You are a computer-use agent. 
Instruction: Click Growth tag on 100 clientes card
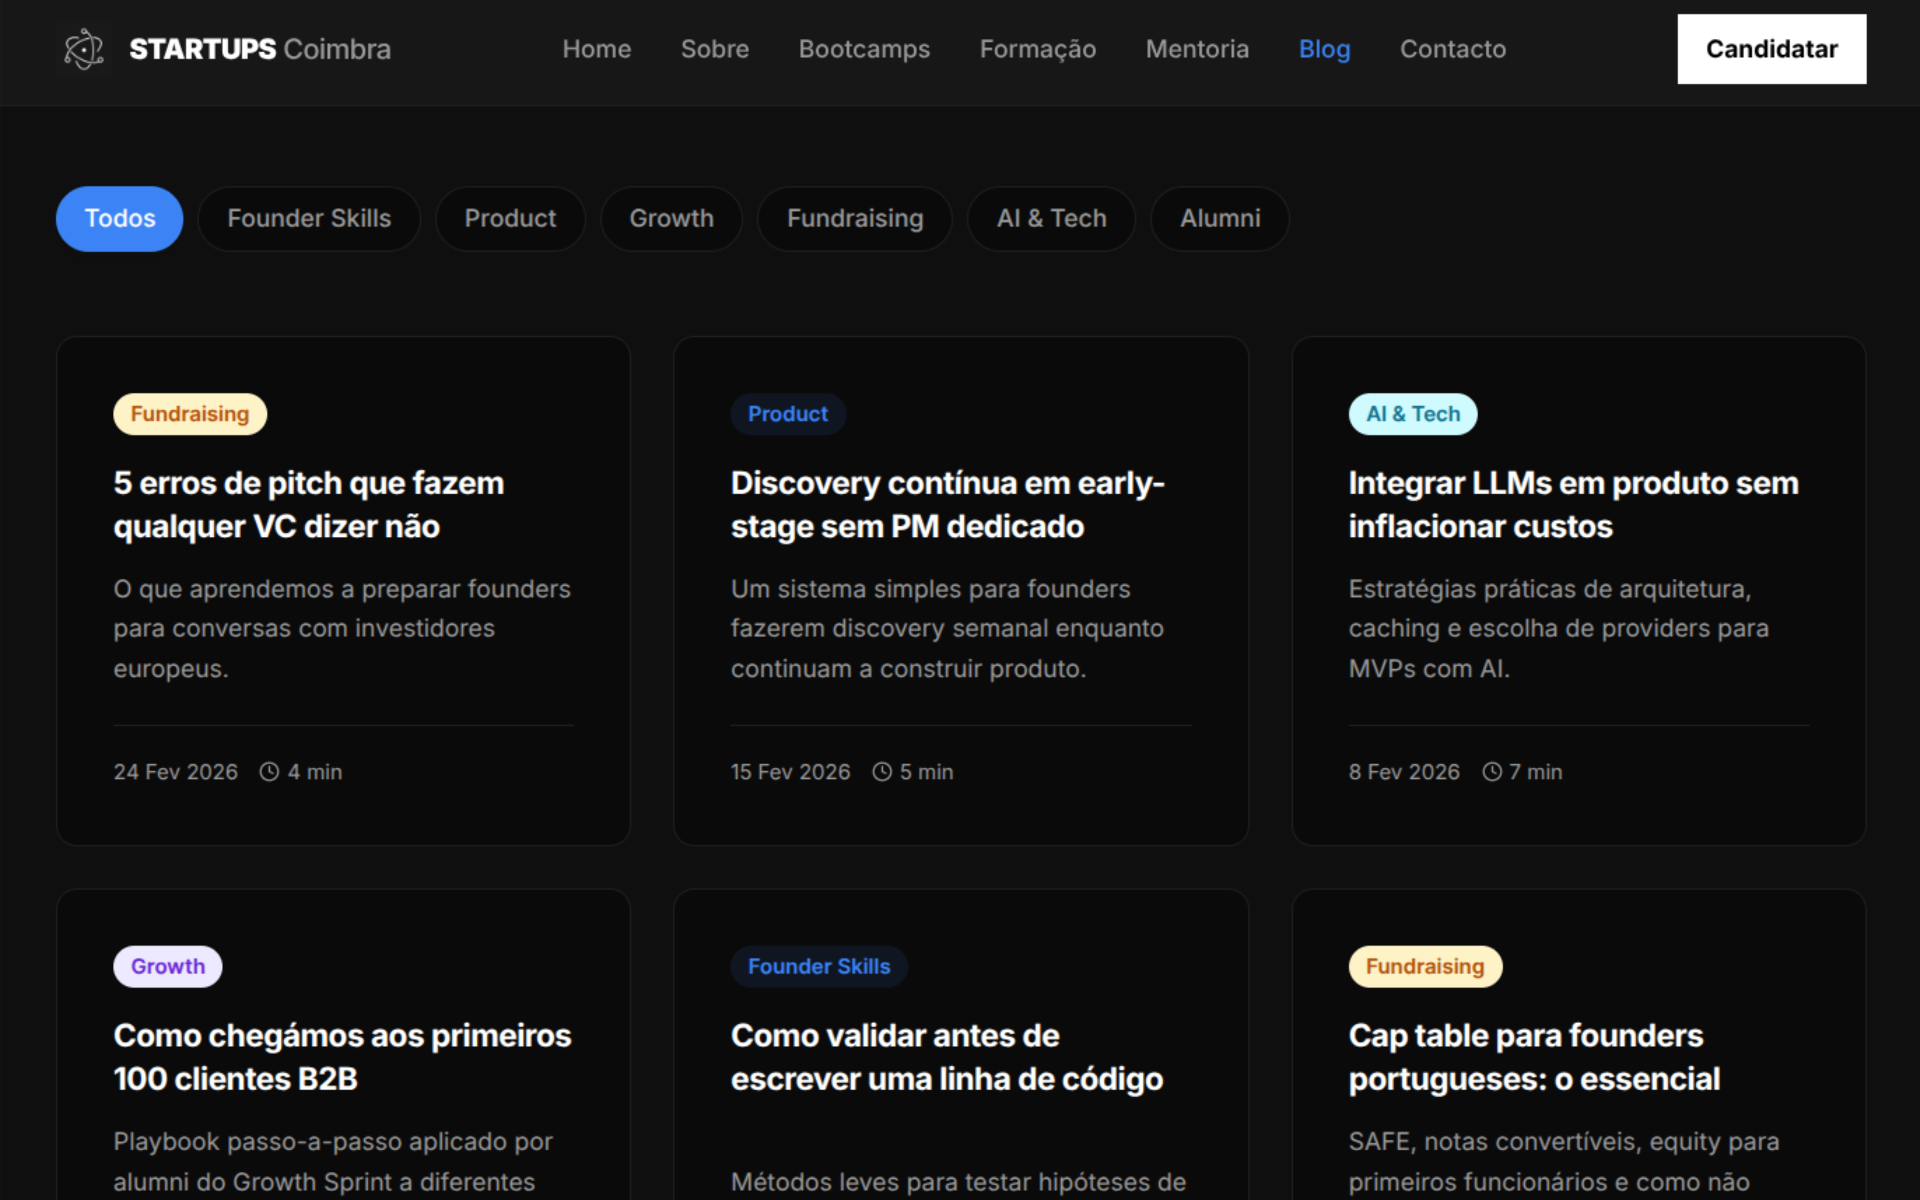[168, 966]
